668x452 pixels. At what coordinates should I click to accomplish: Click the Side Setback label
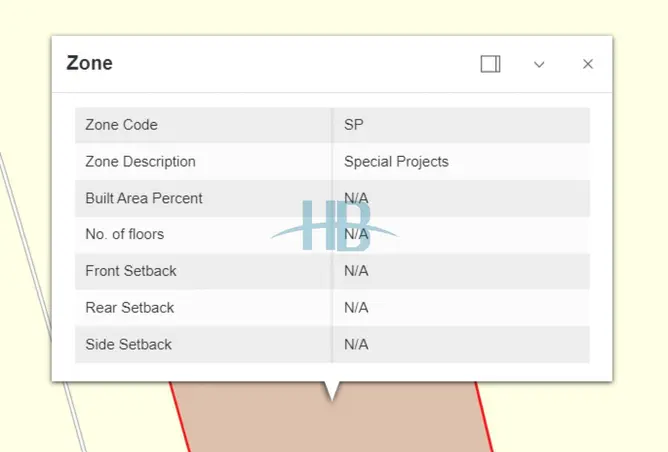pos(128,344)
